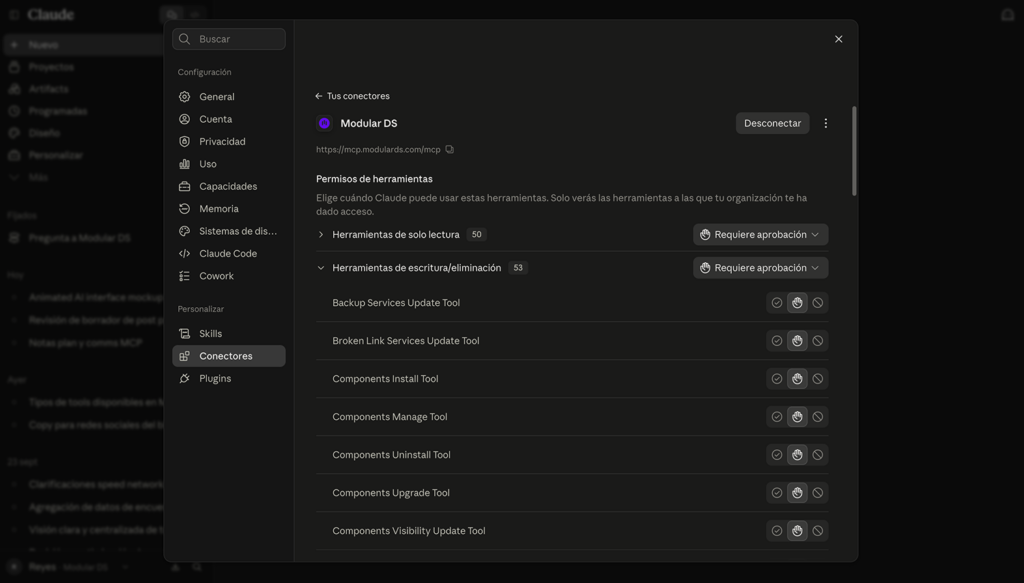Select the Privacidad shield icon

click(185, 142)
